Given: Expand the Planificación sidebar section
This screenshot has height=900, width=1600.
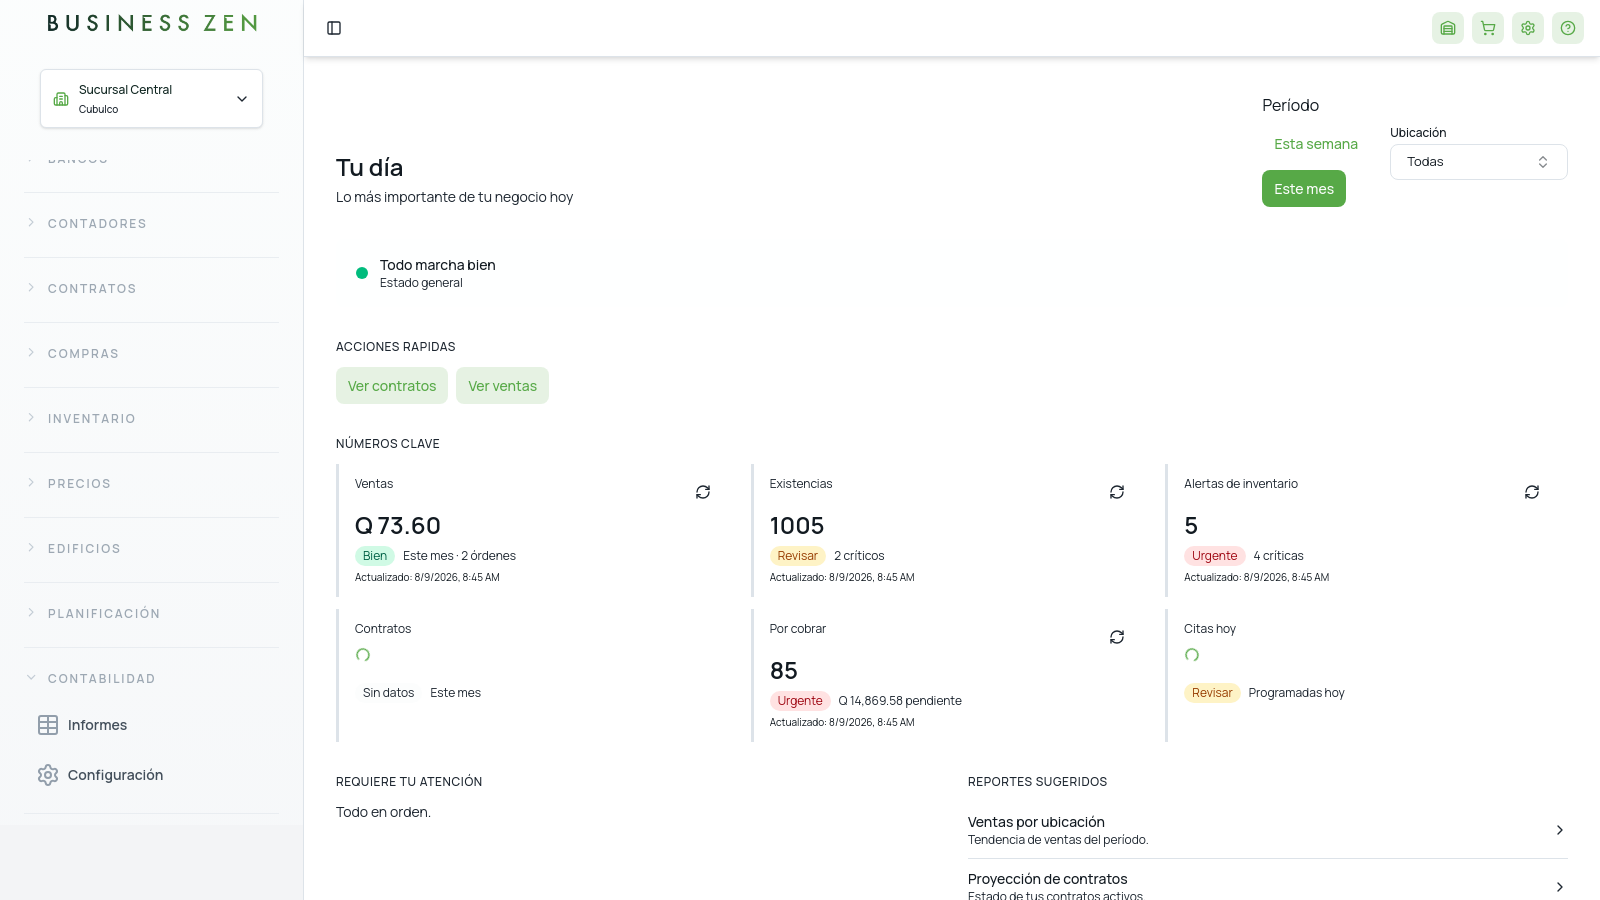Looking at the screenshot, I should click(151, 614).
